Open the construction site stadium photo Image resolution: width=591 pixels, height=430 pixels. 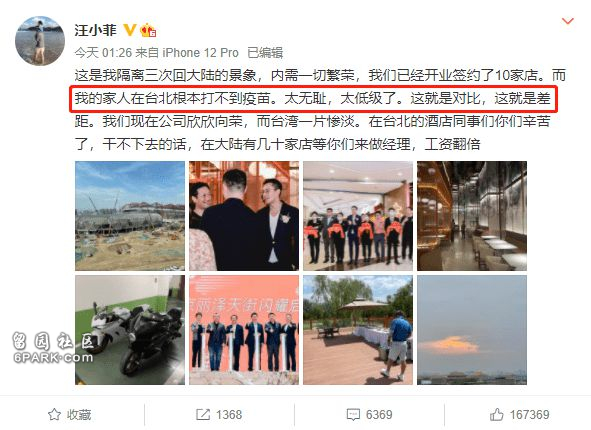pos(130,216)
